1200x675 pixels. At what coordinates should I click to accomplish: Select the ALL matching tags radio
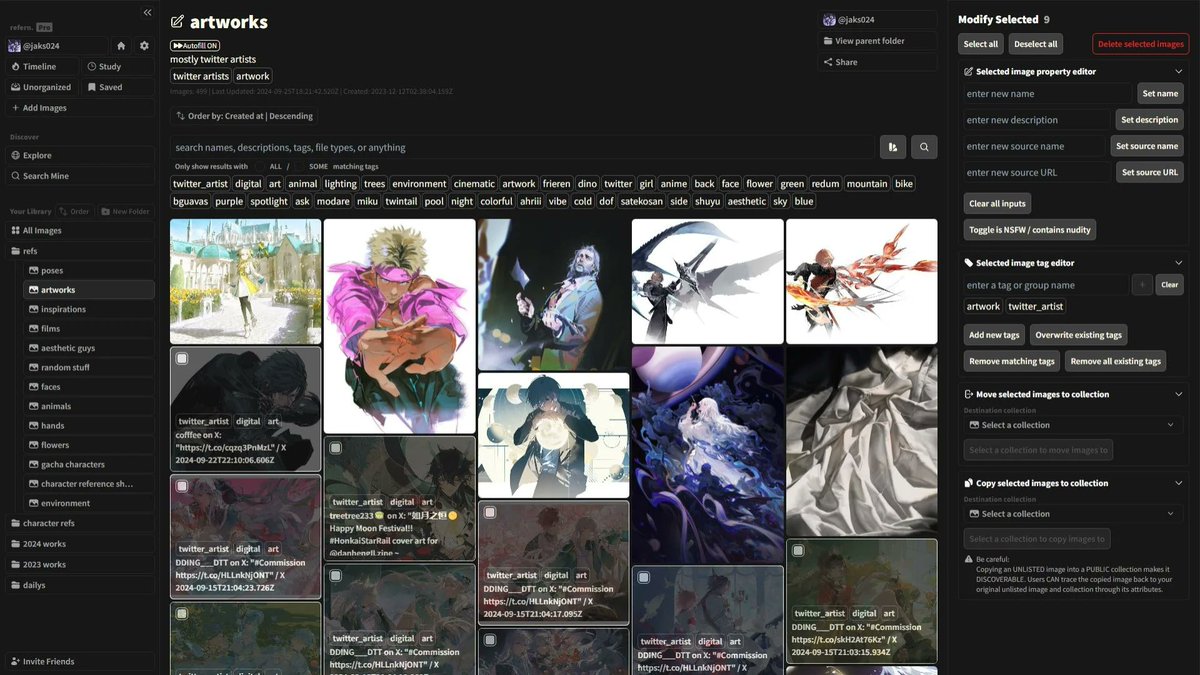(260, 166)
